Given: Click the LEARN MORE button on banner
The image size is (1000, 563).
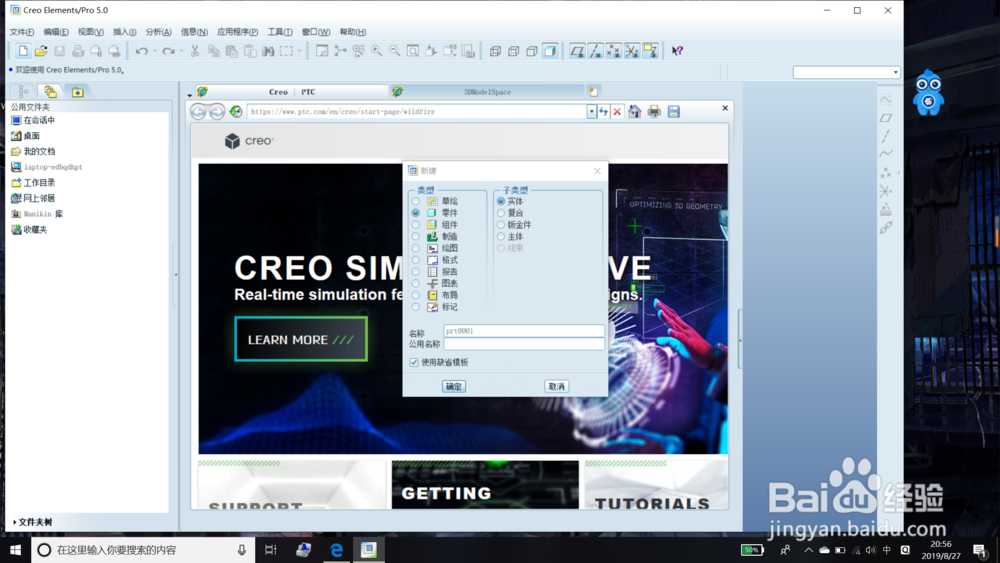Looking at the screenshot, I should [301, 339].
